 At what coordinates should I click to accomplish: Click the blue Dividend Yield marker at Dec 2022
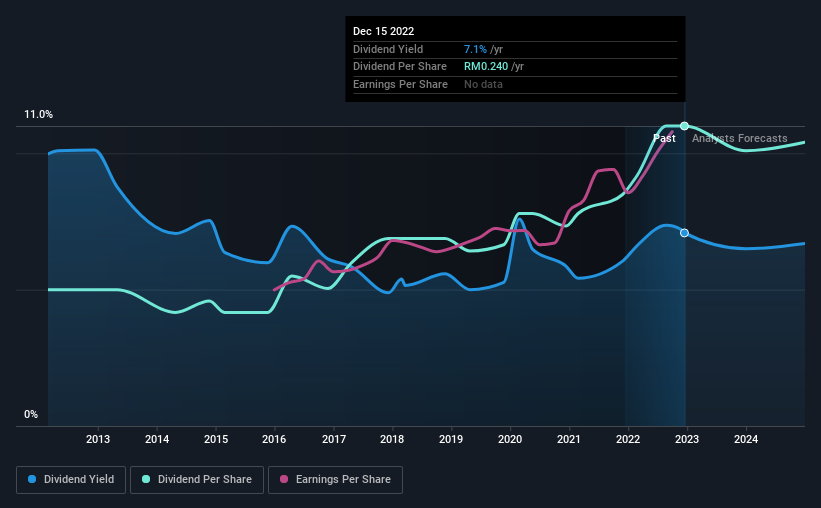coord(684,233)
